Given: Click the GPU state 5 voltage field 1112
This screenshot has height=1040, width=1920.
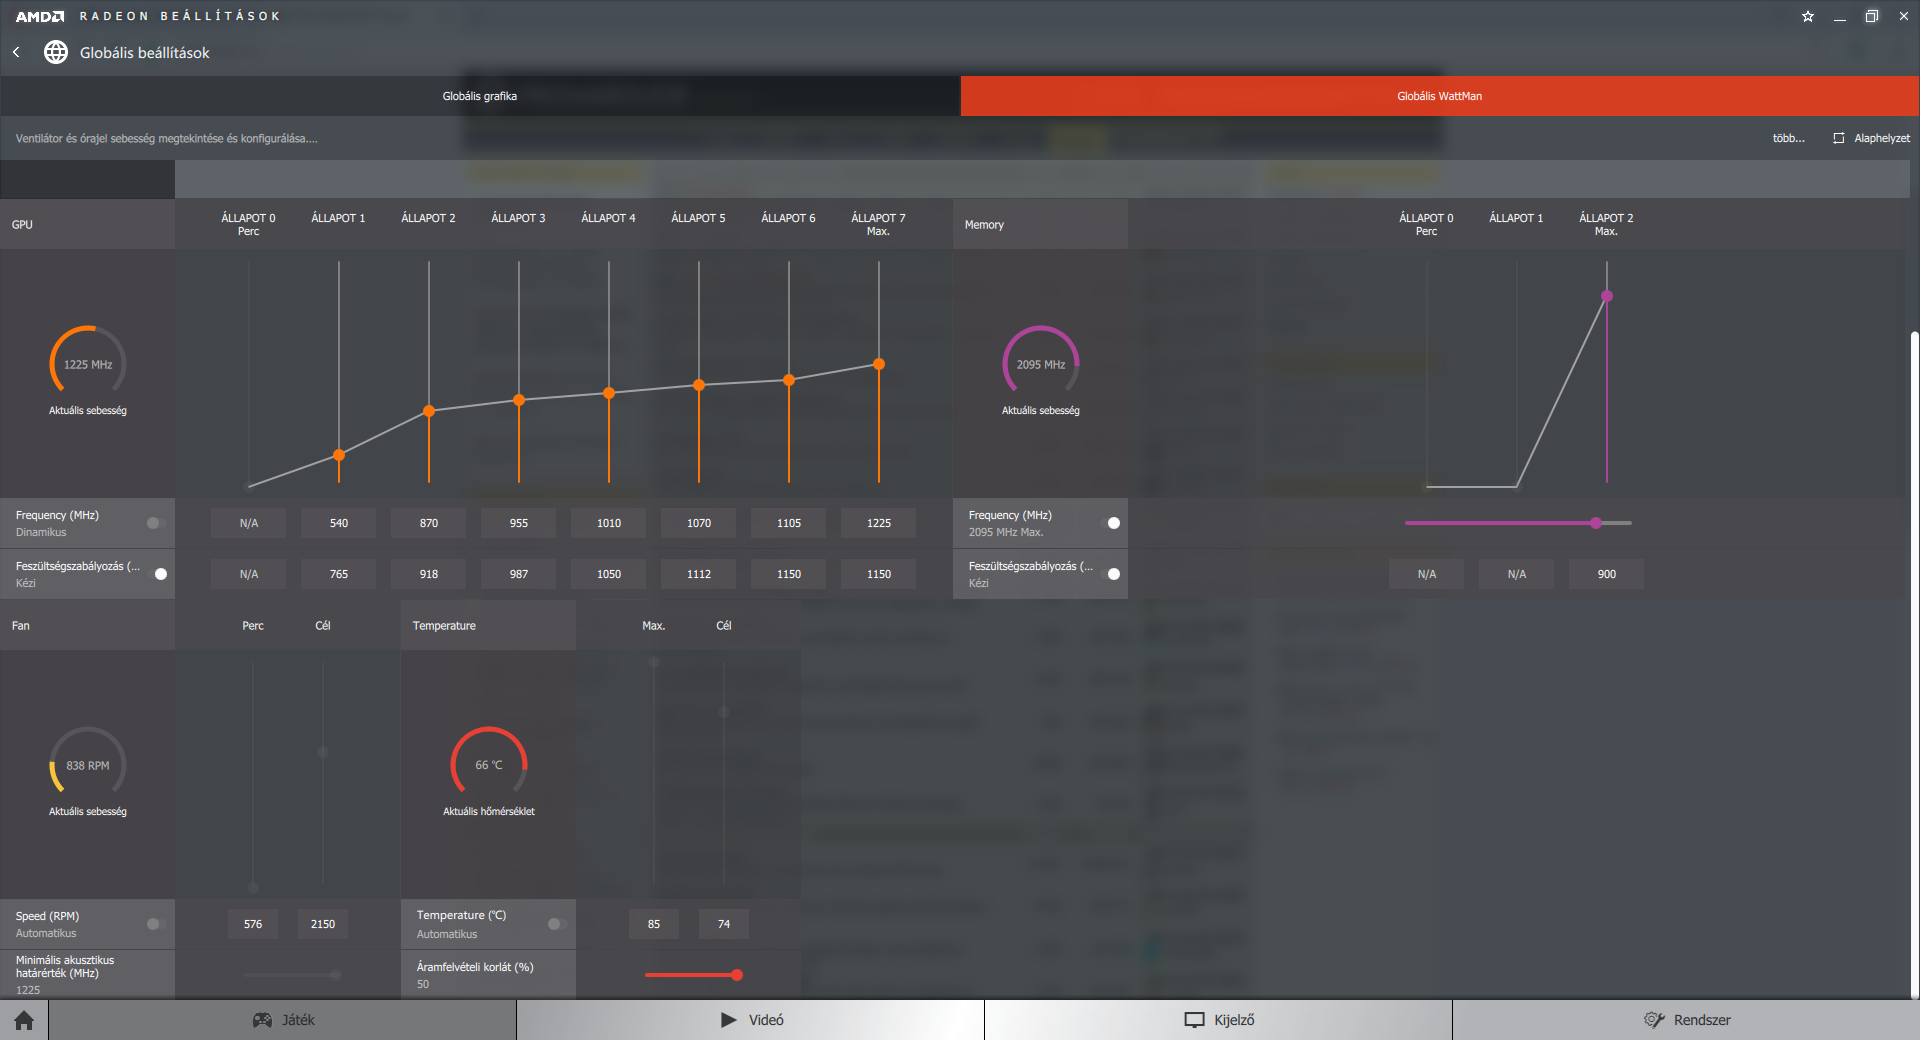Looking at the screenshot, I should pos(699,574).
